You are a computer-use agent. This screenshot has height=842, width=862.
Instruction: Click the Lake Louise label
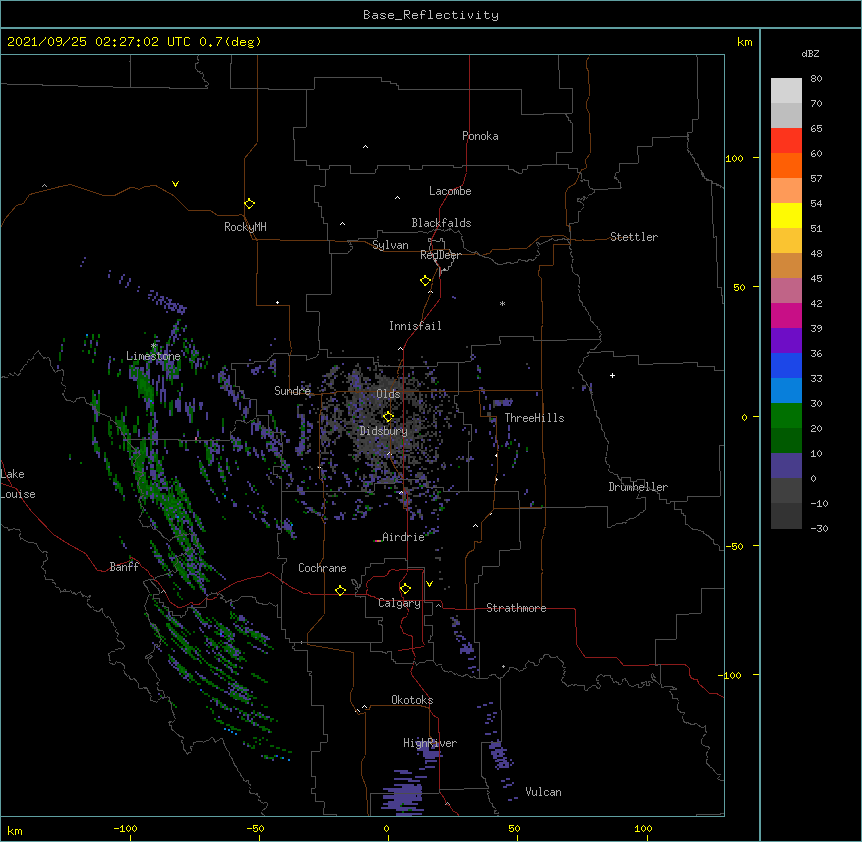click(x=18, y=484)
